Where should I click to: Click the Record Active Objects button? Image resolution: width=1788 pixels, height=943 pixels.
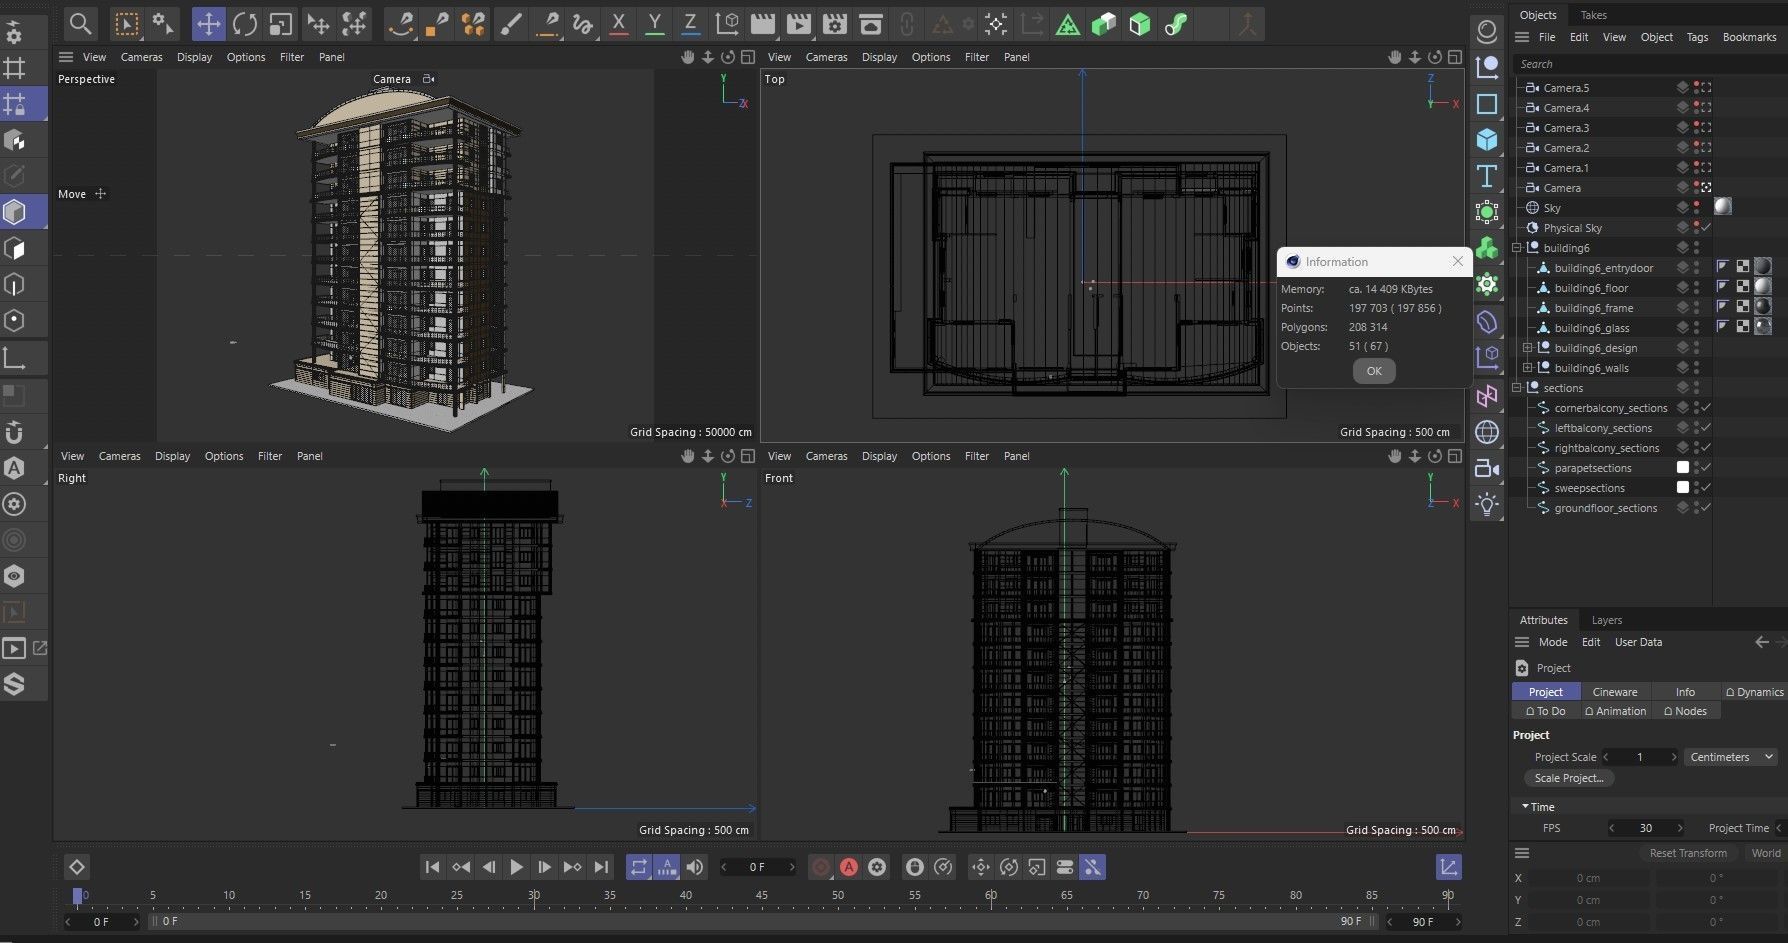coord(821,867)
